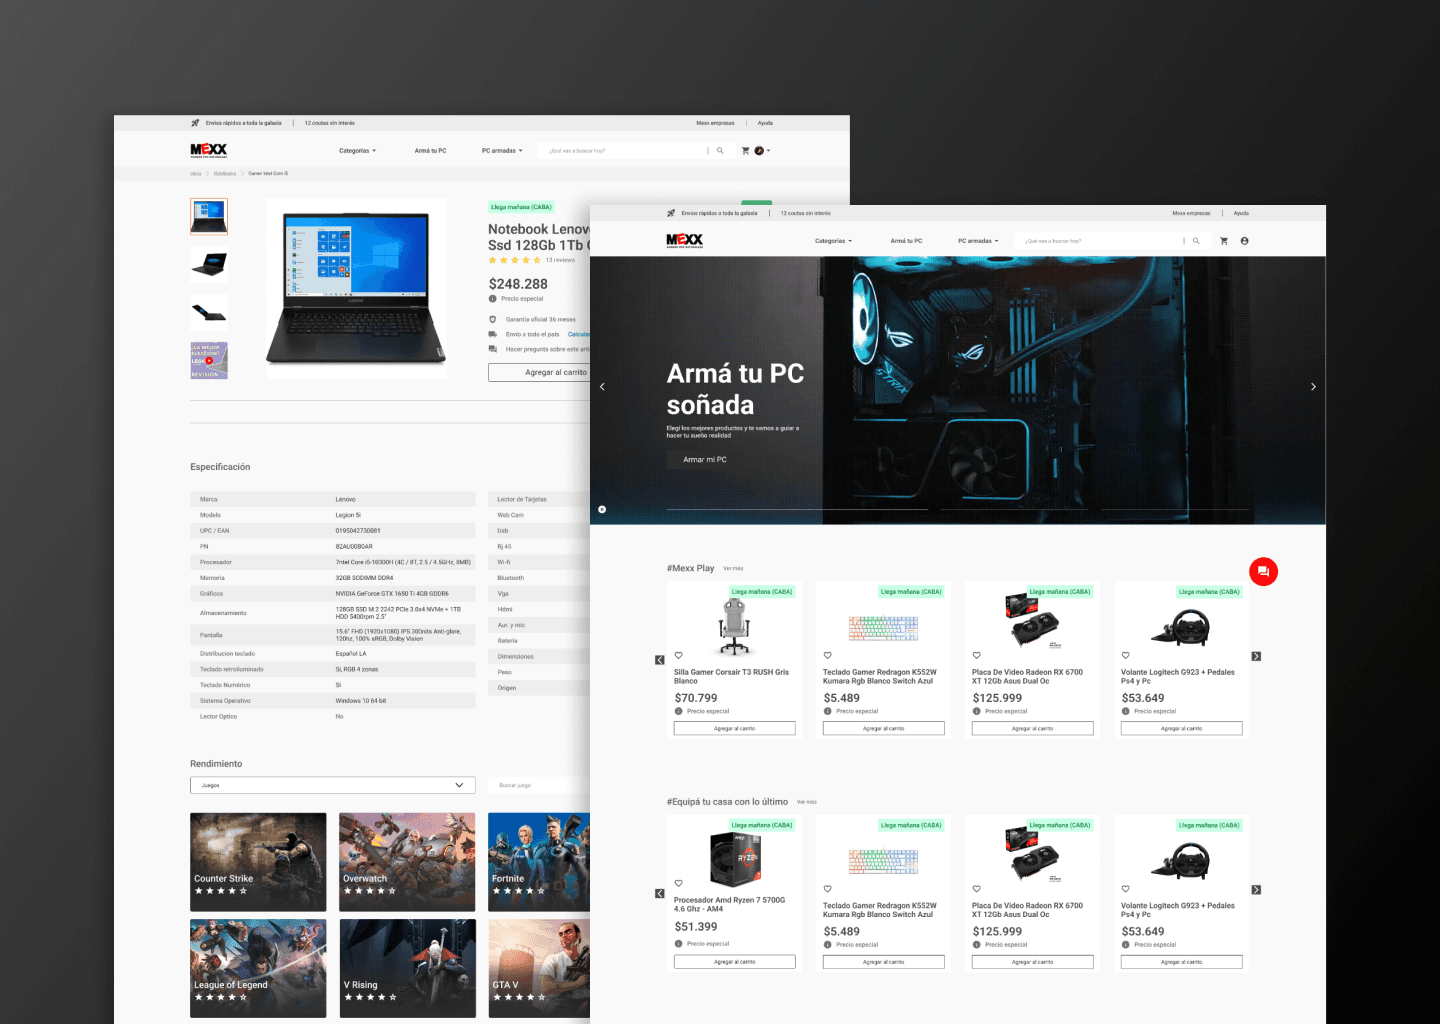Open Armá tu PC menu in front window

(x=906, y=241)
